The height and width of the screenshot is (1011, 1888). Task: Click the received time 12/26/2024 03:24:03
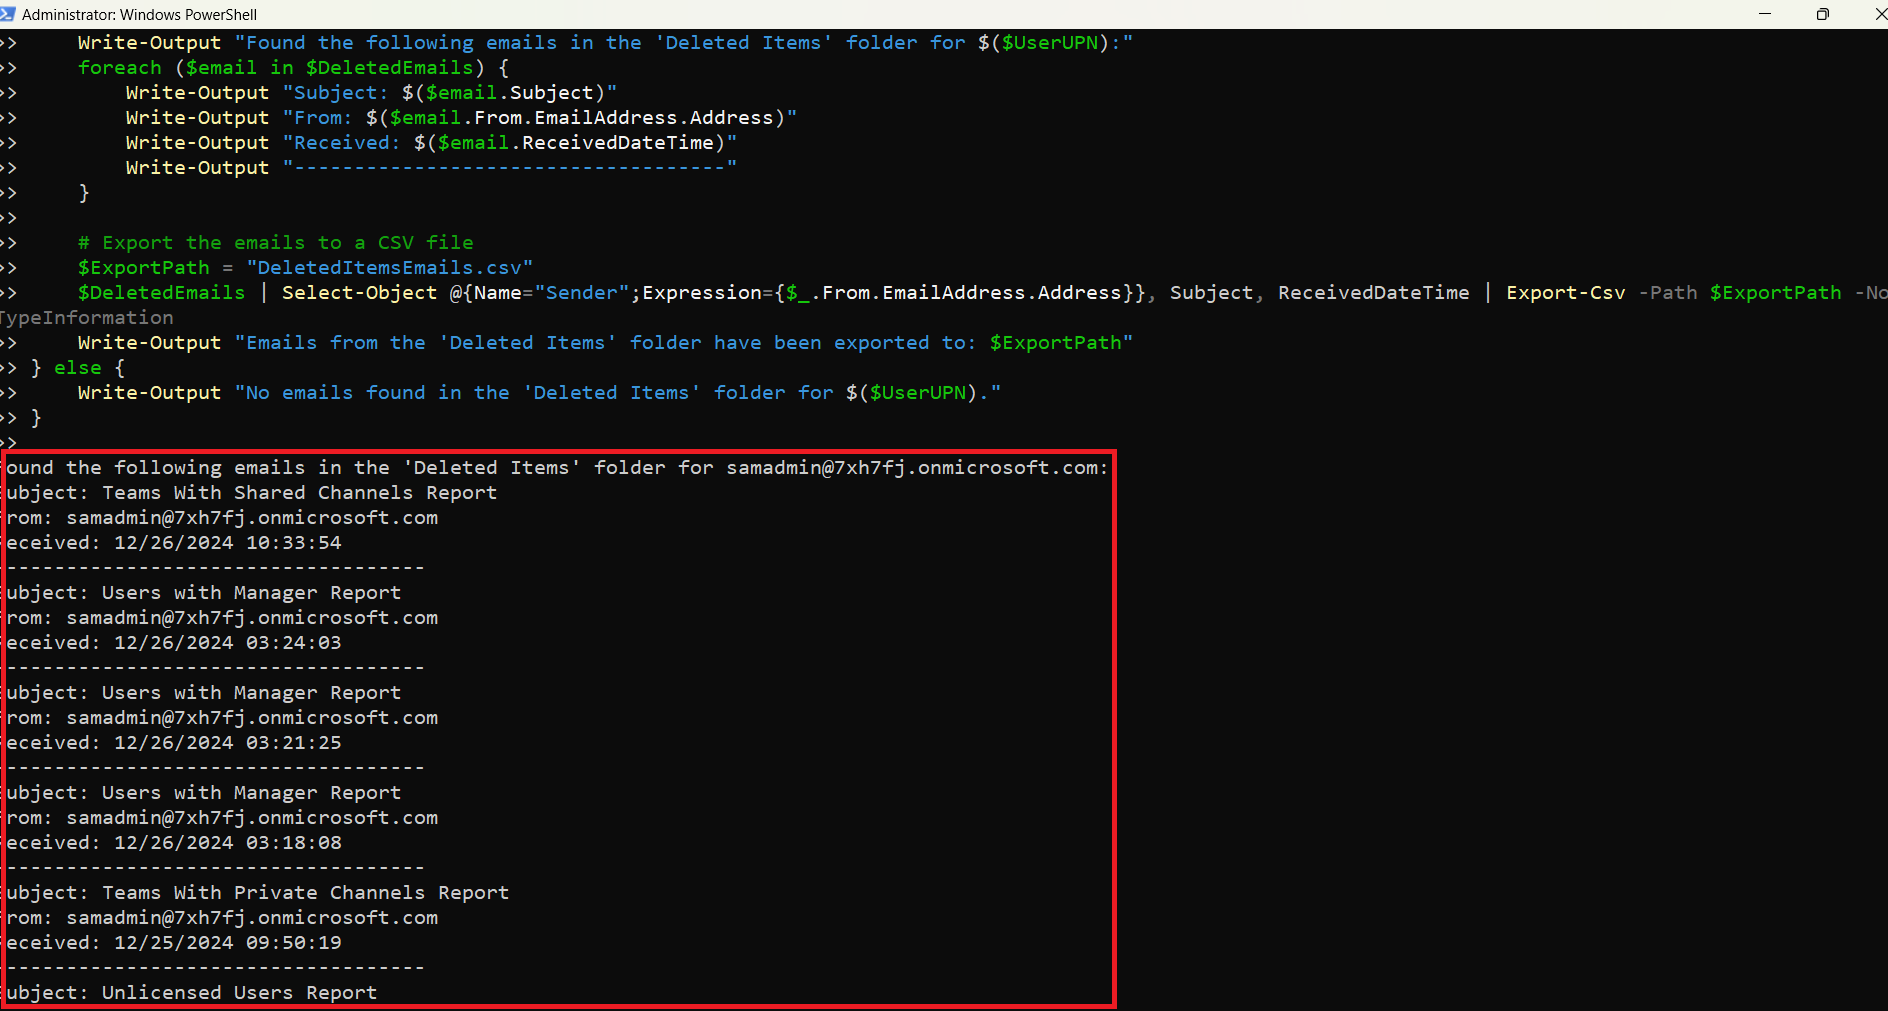click(227, 643)
